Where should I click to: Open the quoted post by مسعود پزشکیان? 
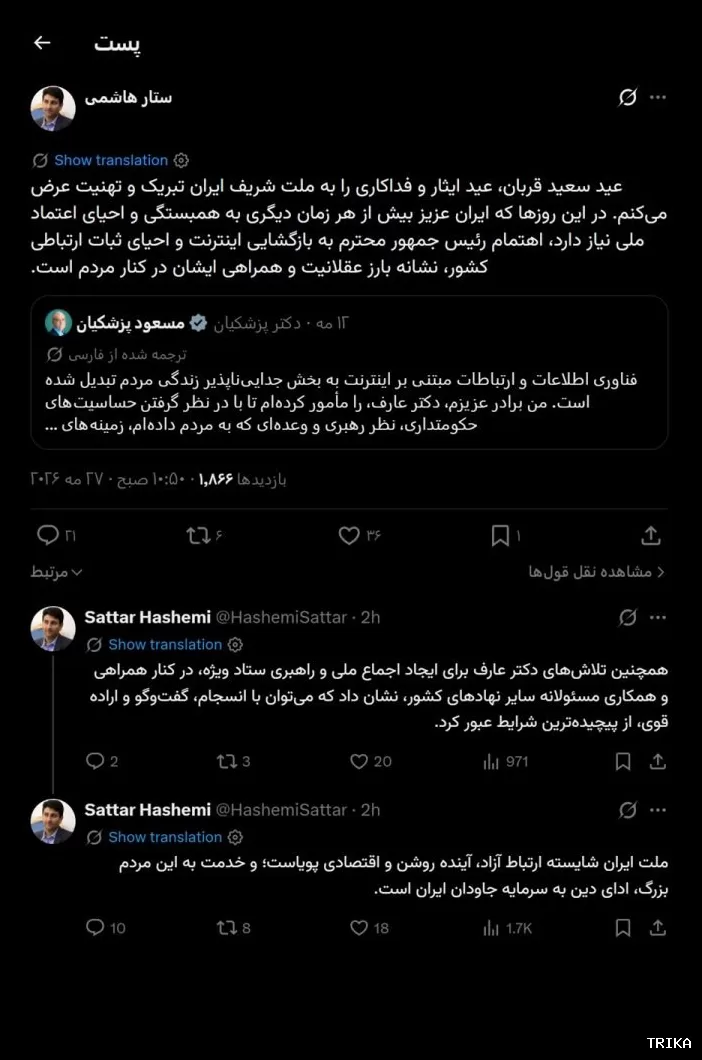[350, 372]
